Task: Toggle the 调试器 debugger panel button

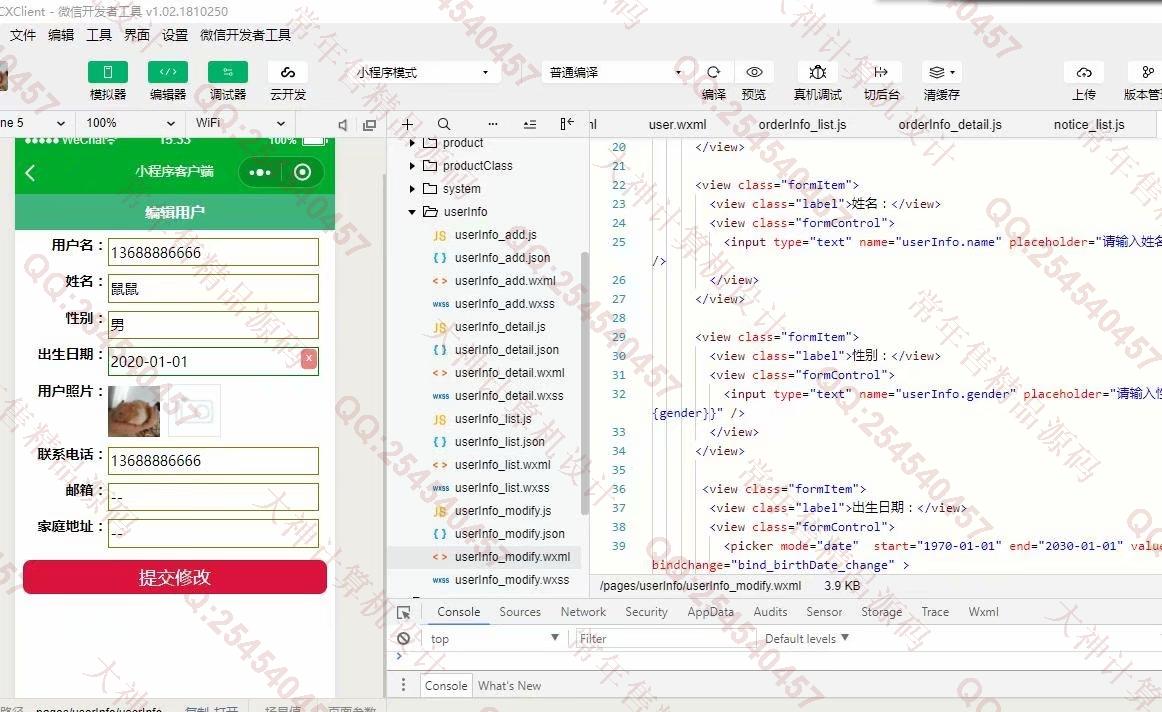Action: [x=228, y=72]
